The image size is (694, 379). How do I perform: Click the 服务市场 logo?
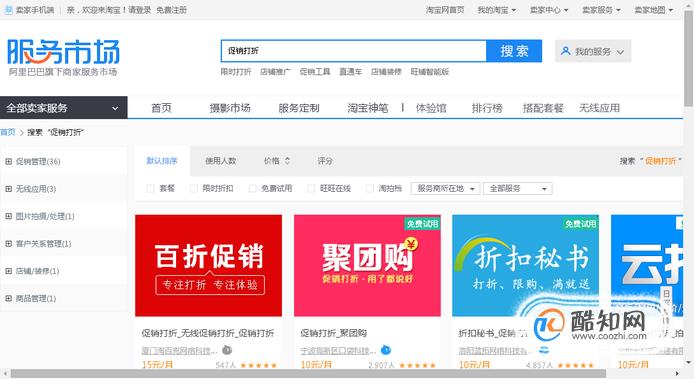click(x=63, y=52)
